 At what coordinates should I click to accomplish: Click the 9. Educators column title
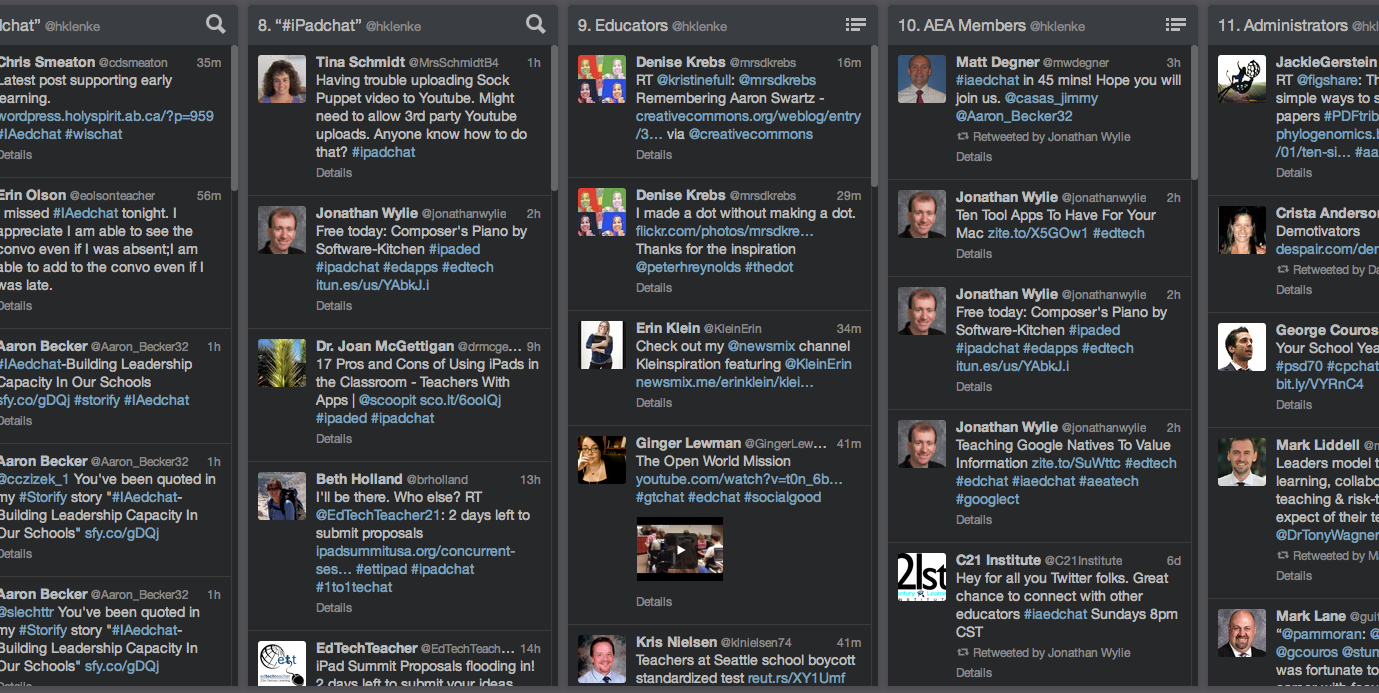tap(623, 25)
